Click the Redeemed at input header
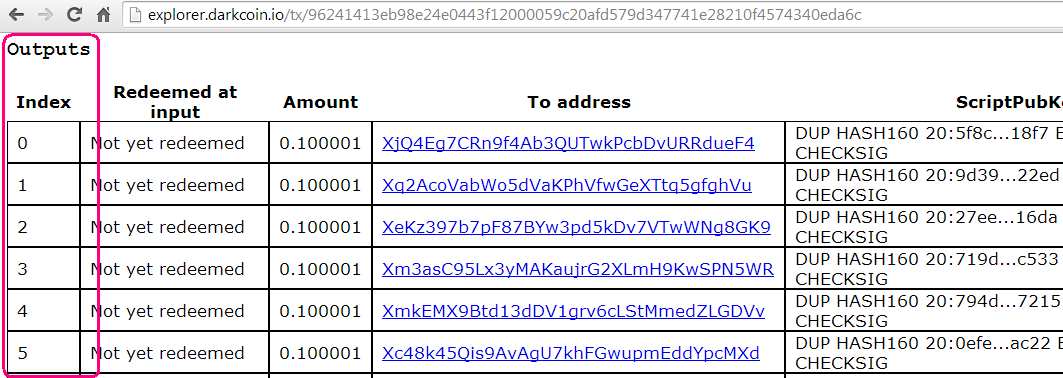Image resolution: width=1063 pixels, height=378 pixels. click(175, 102)
